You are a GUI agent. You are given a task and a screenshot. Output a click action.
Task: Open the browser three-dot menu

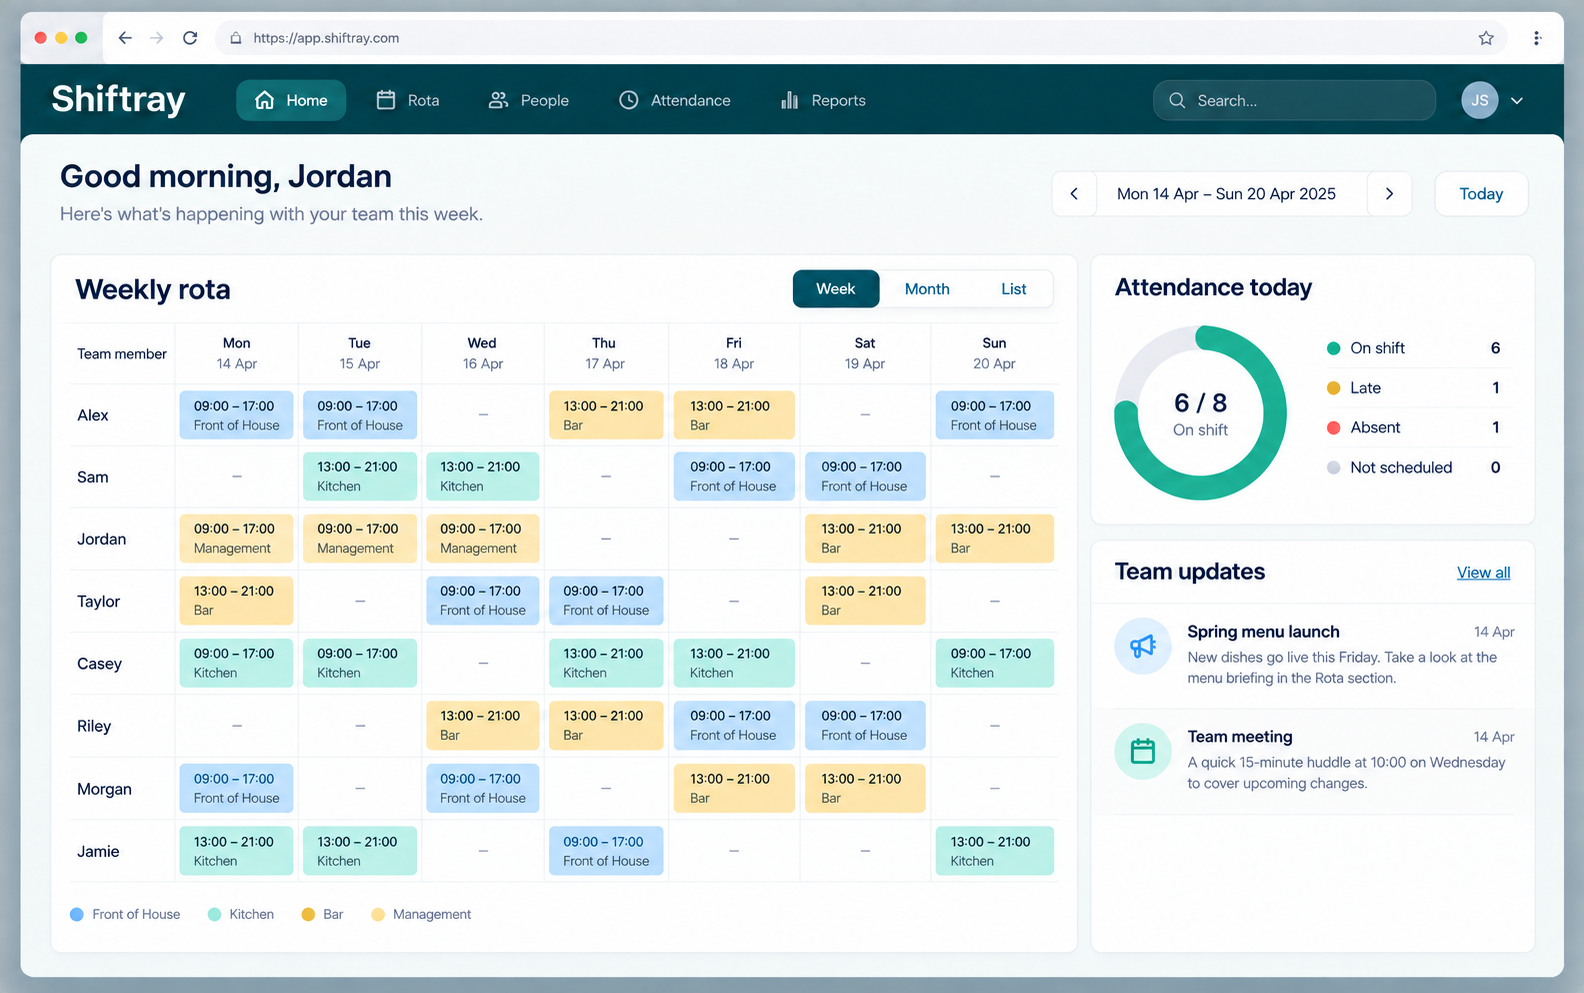coord(1537,38)
